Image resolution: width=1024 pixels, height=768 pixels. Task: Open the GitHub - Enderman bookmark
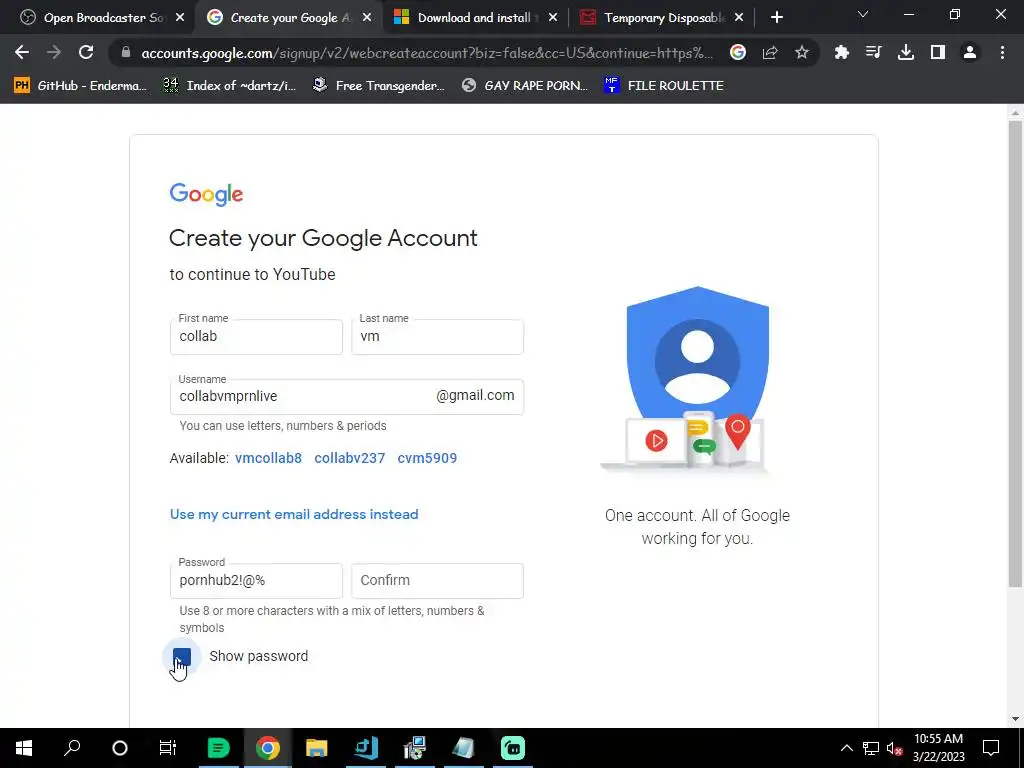coord(80,86)
